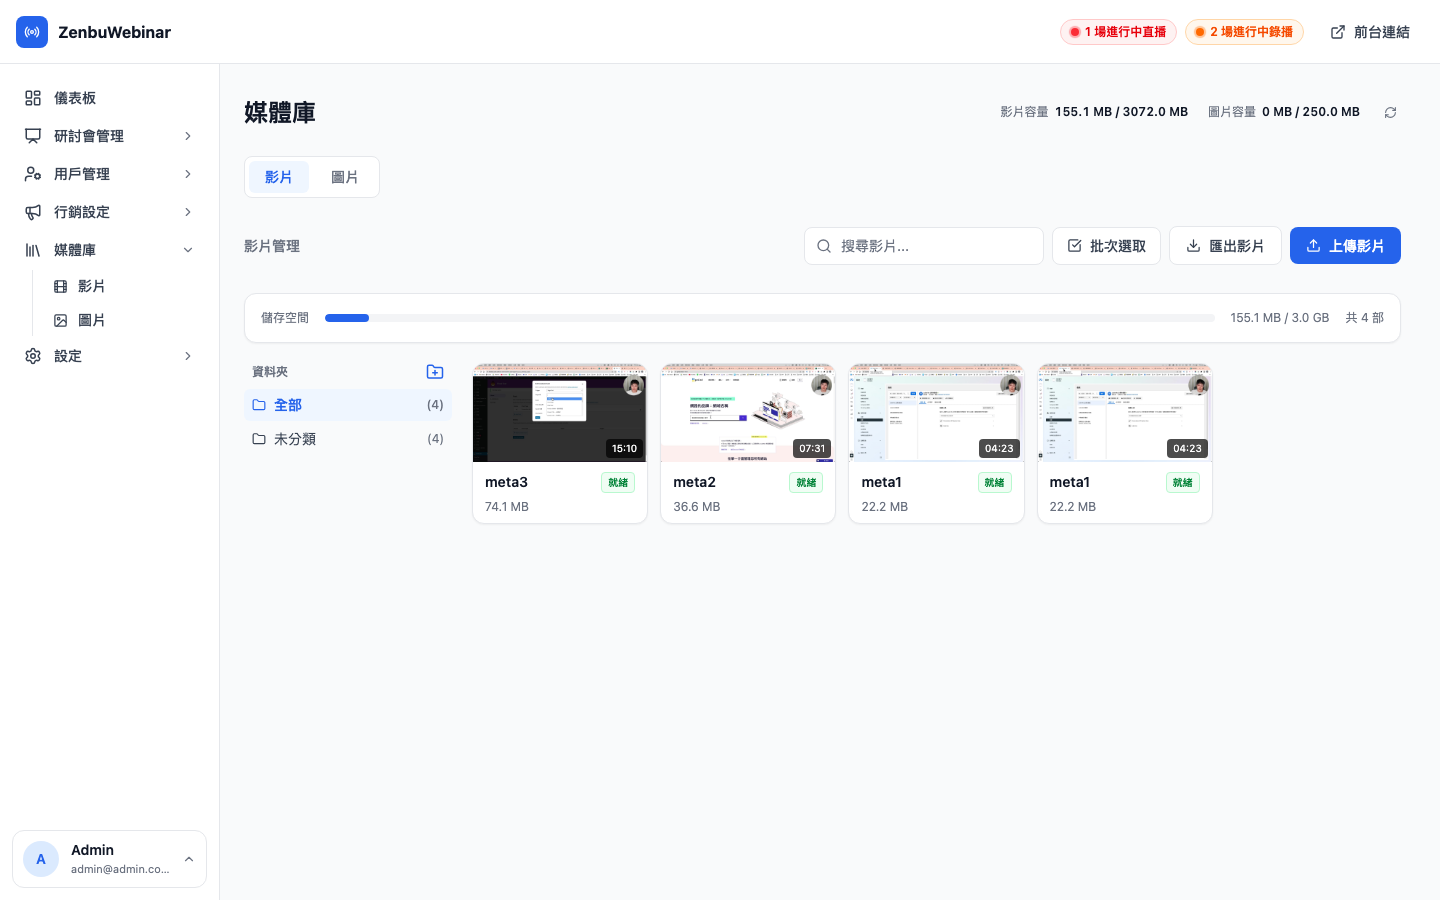Viewport: 1440px width, 900px height.
Task: Click the 1 場進行中直播 badge
Action: coord(1118,32)
